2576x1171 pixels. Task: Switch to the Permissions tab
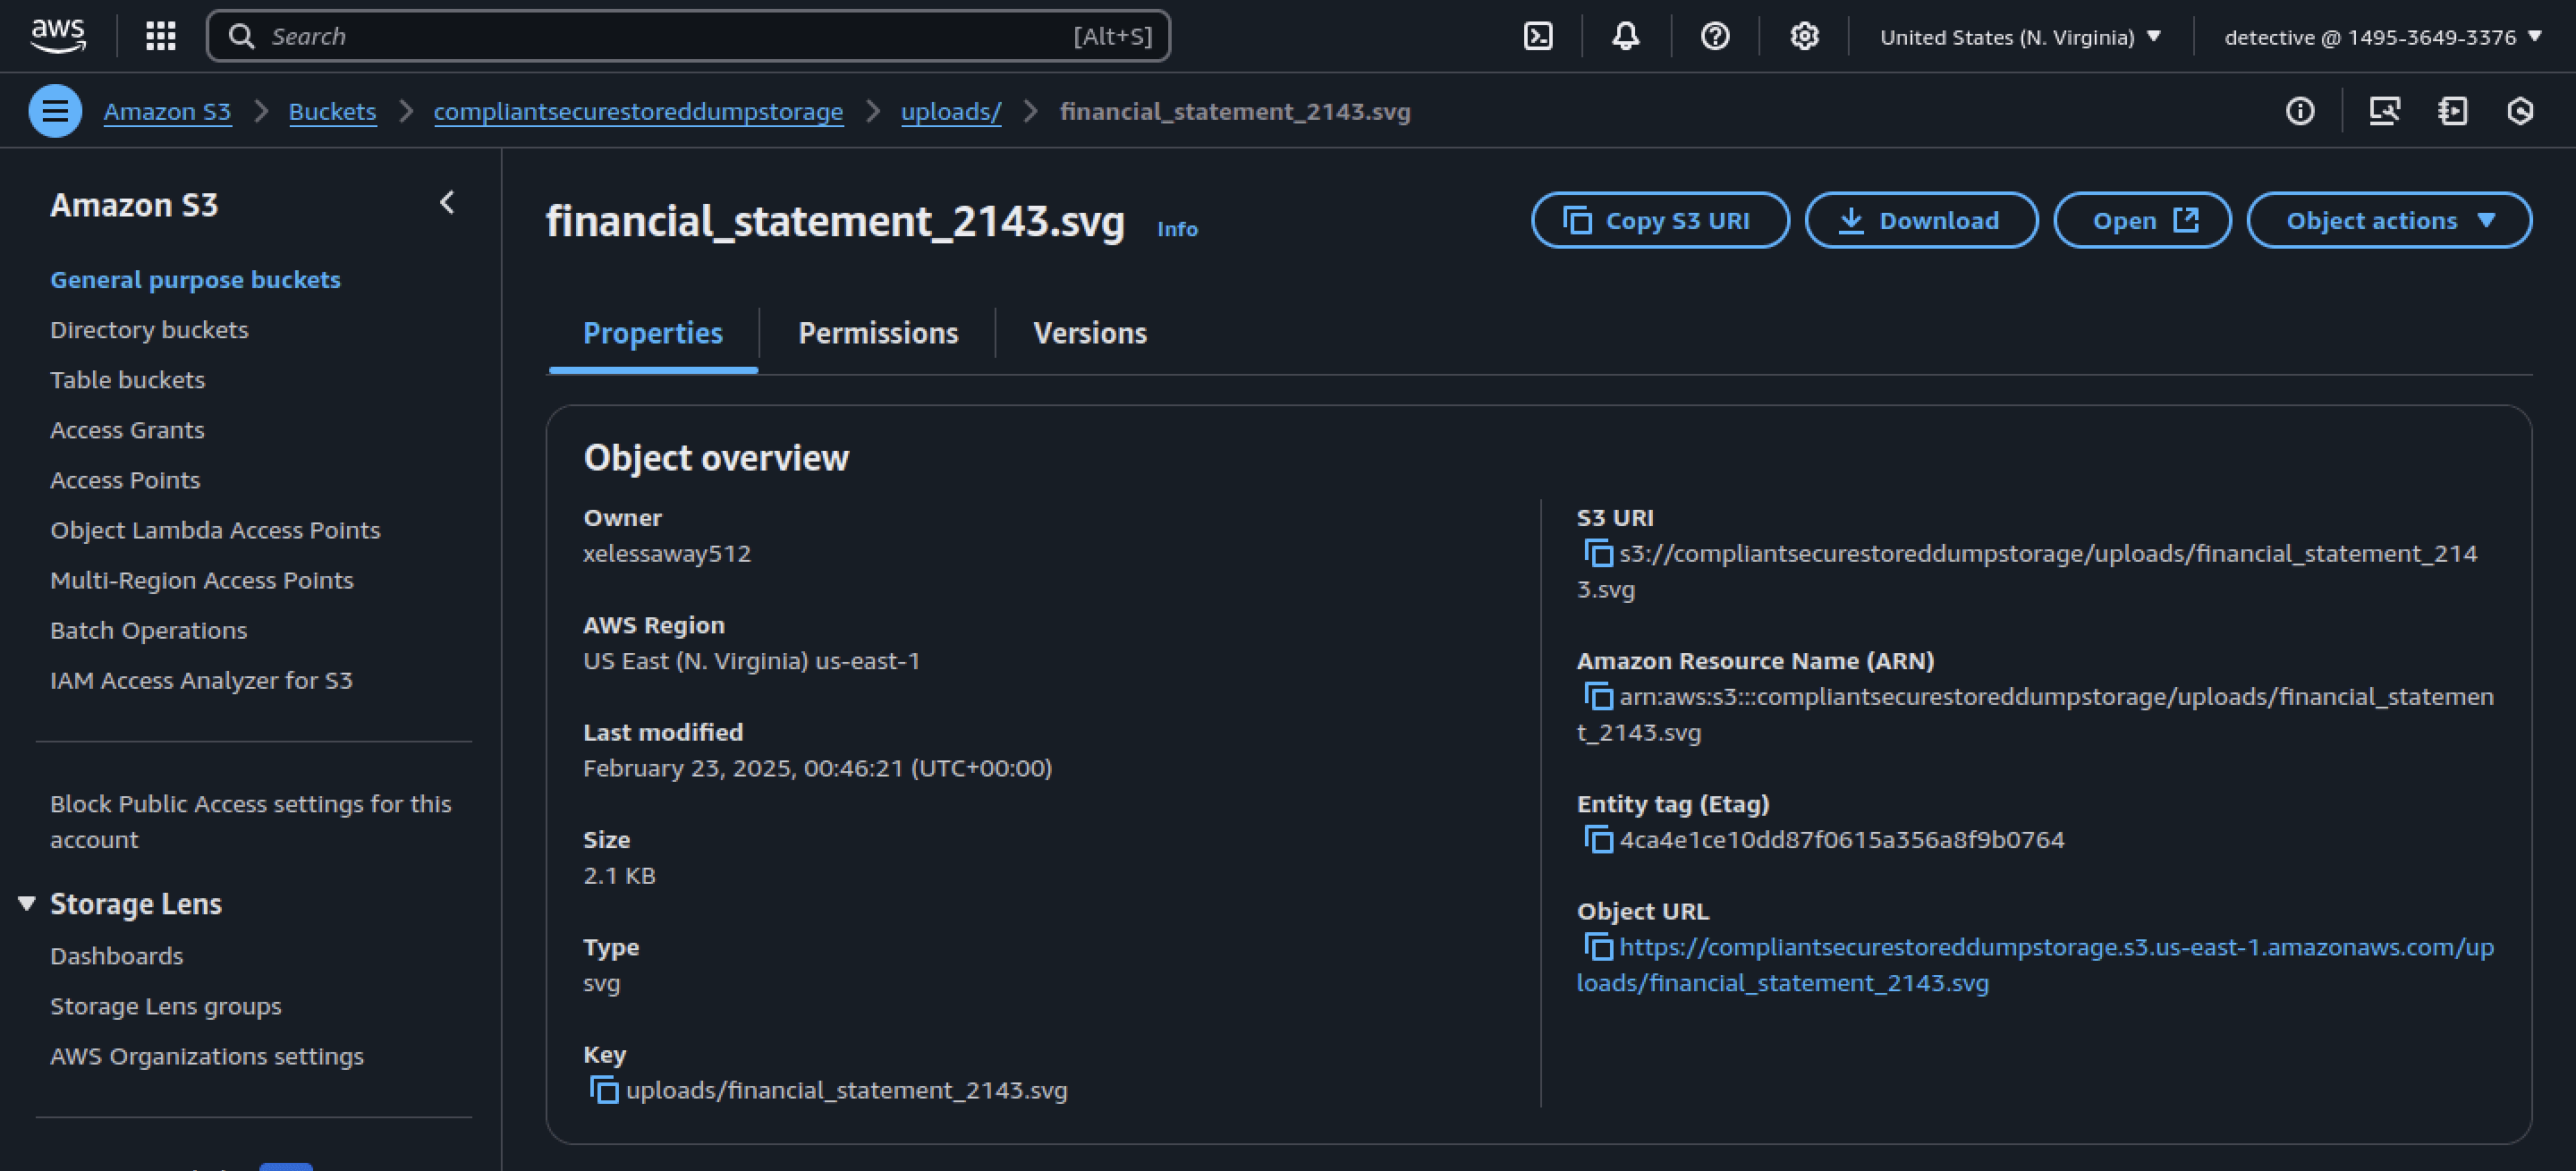coord(878,333)
